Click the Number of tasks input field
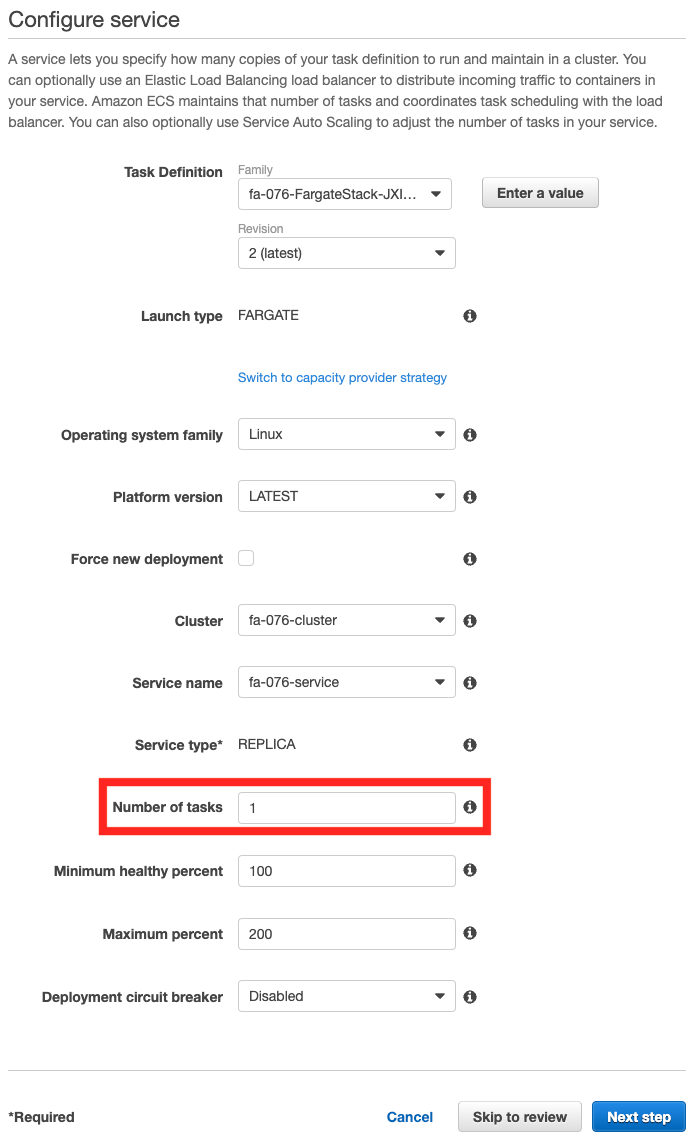 click(x=346, y=808)
